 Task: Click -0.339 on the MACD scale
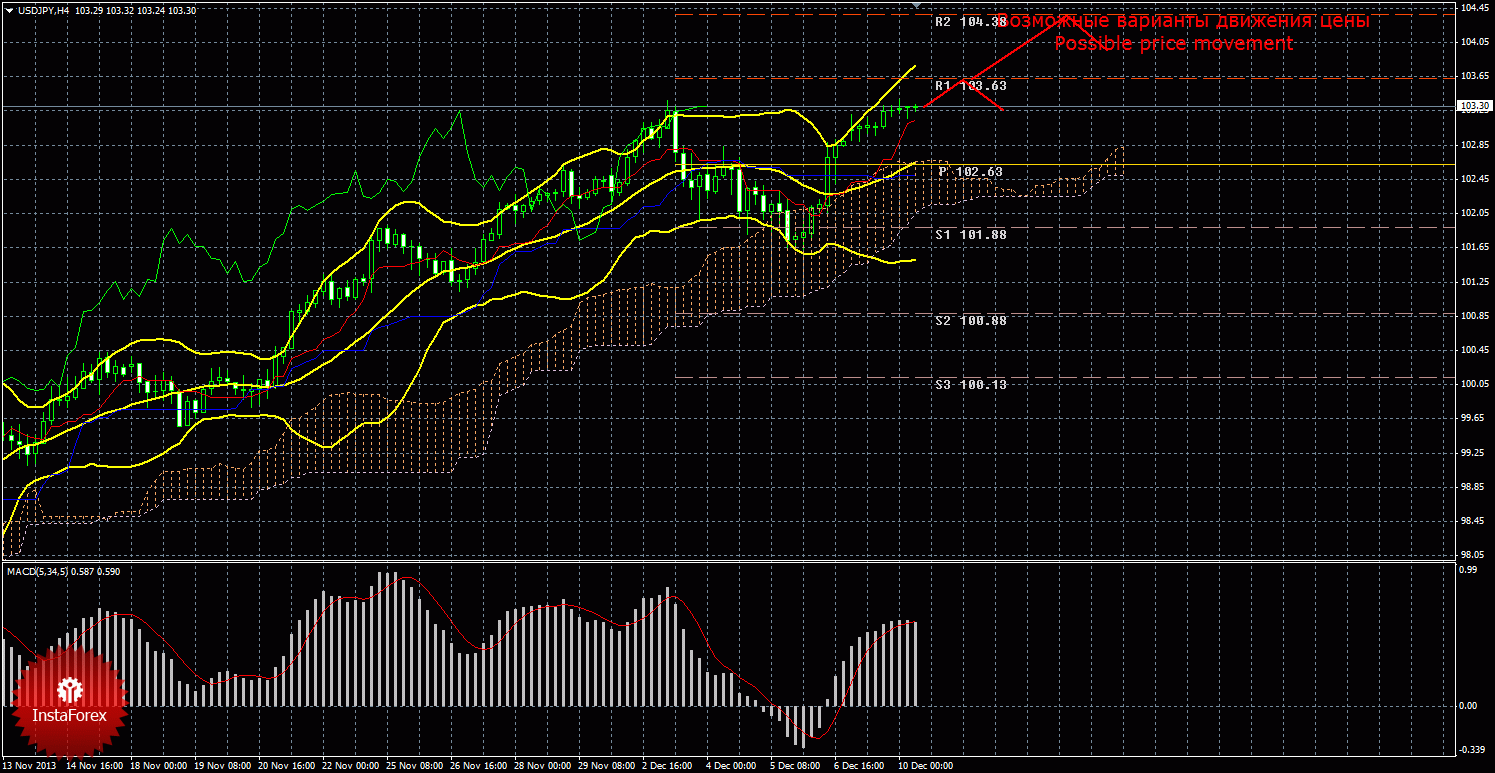[x=1473, y=749]
